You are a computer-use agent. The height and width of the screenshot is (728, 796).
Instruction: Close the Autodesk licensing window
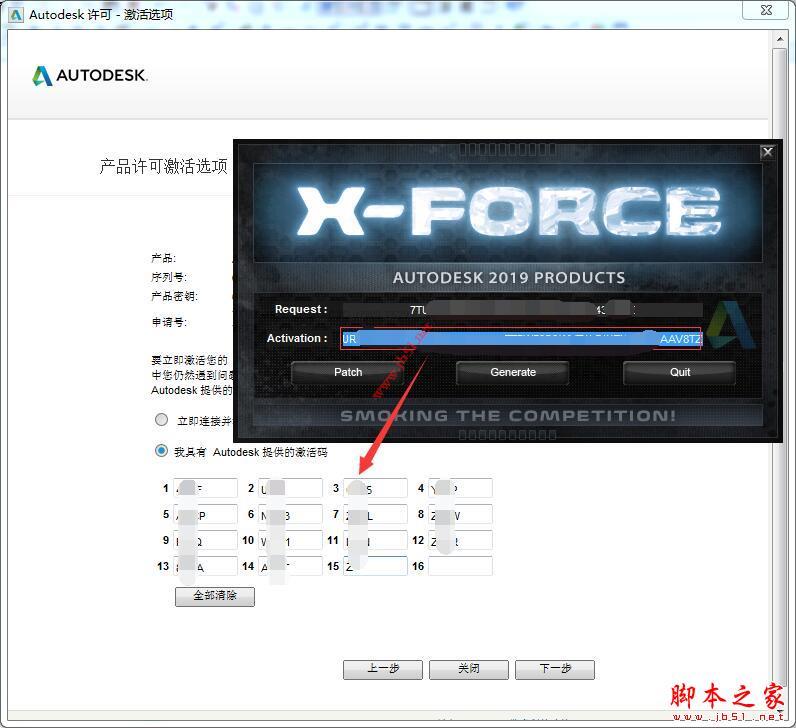[x=767, y=10]
